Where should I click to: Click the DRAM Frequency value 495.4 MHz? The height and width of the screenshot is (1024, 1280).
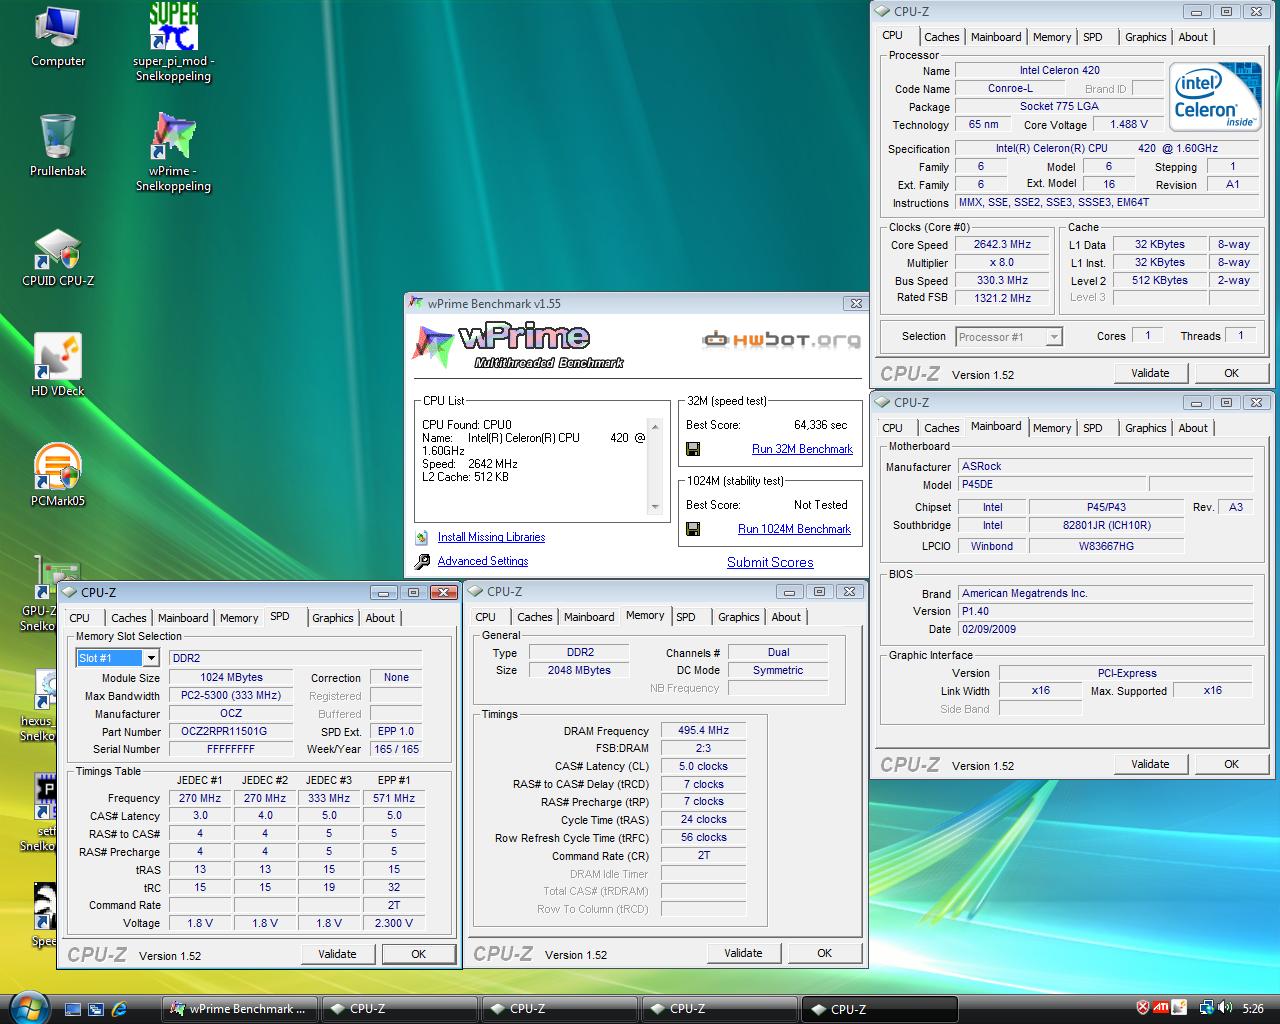pyautogui.click(x=703, y=730)
